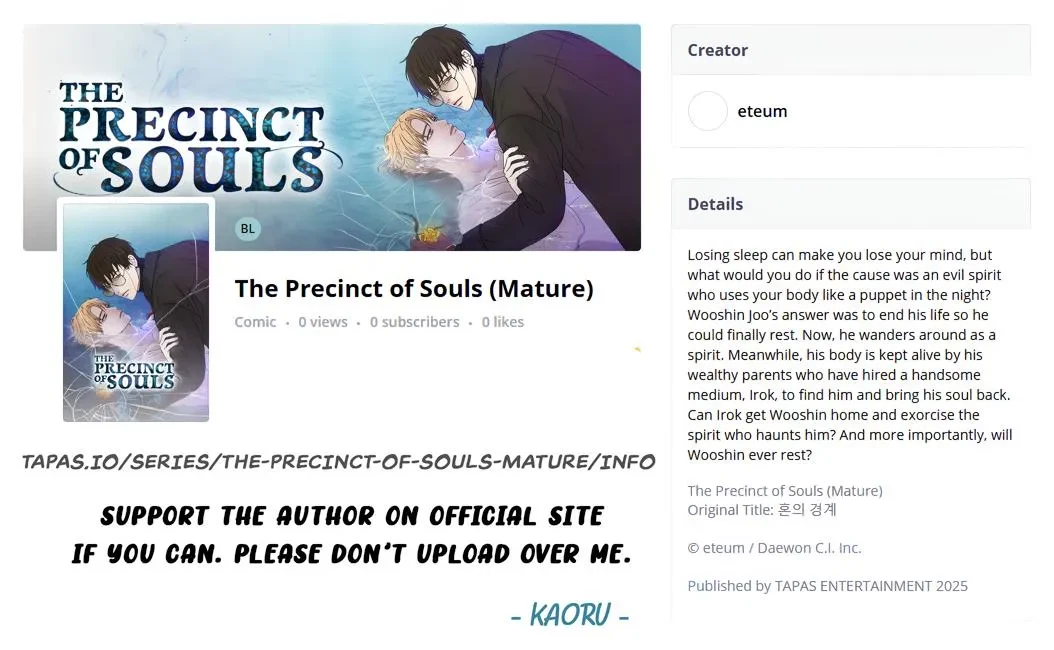Click the 0 views counter

click(323, 322)
